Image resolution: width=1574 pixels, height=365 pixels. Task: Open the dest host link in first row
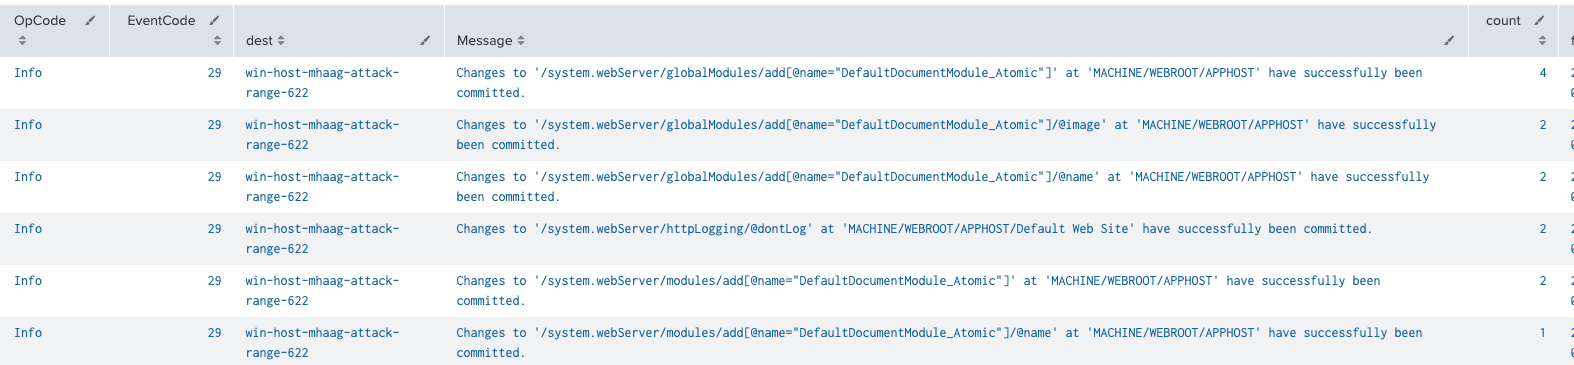[x=322, y=82]
